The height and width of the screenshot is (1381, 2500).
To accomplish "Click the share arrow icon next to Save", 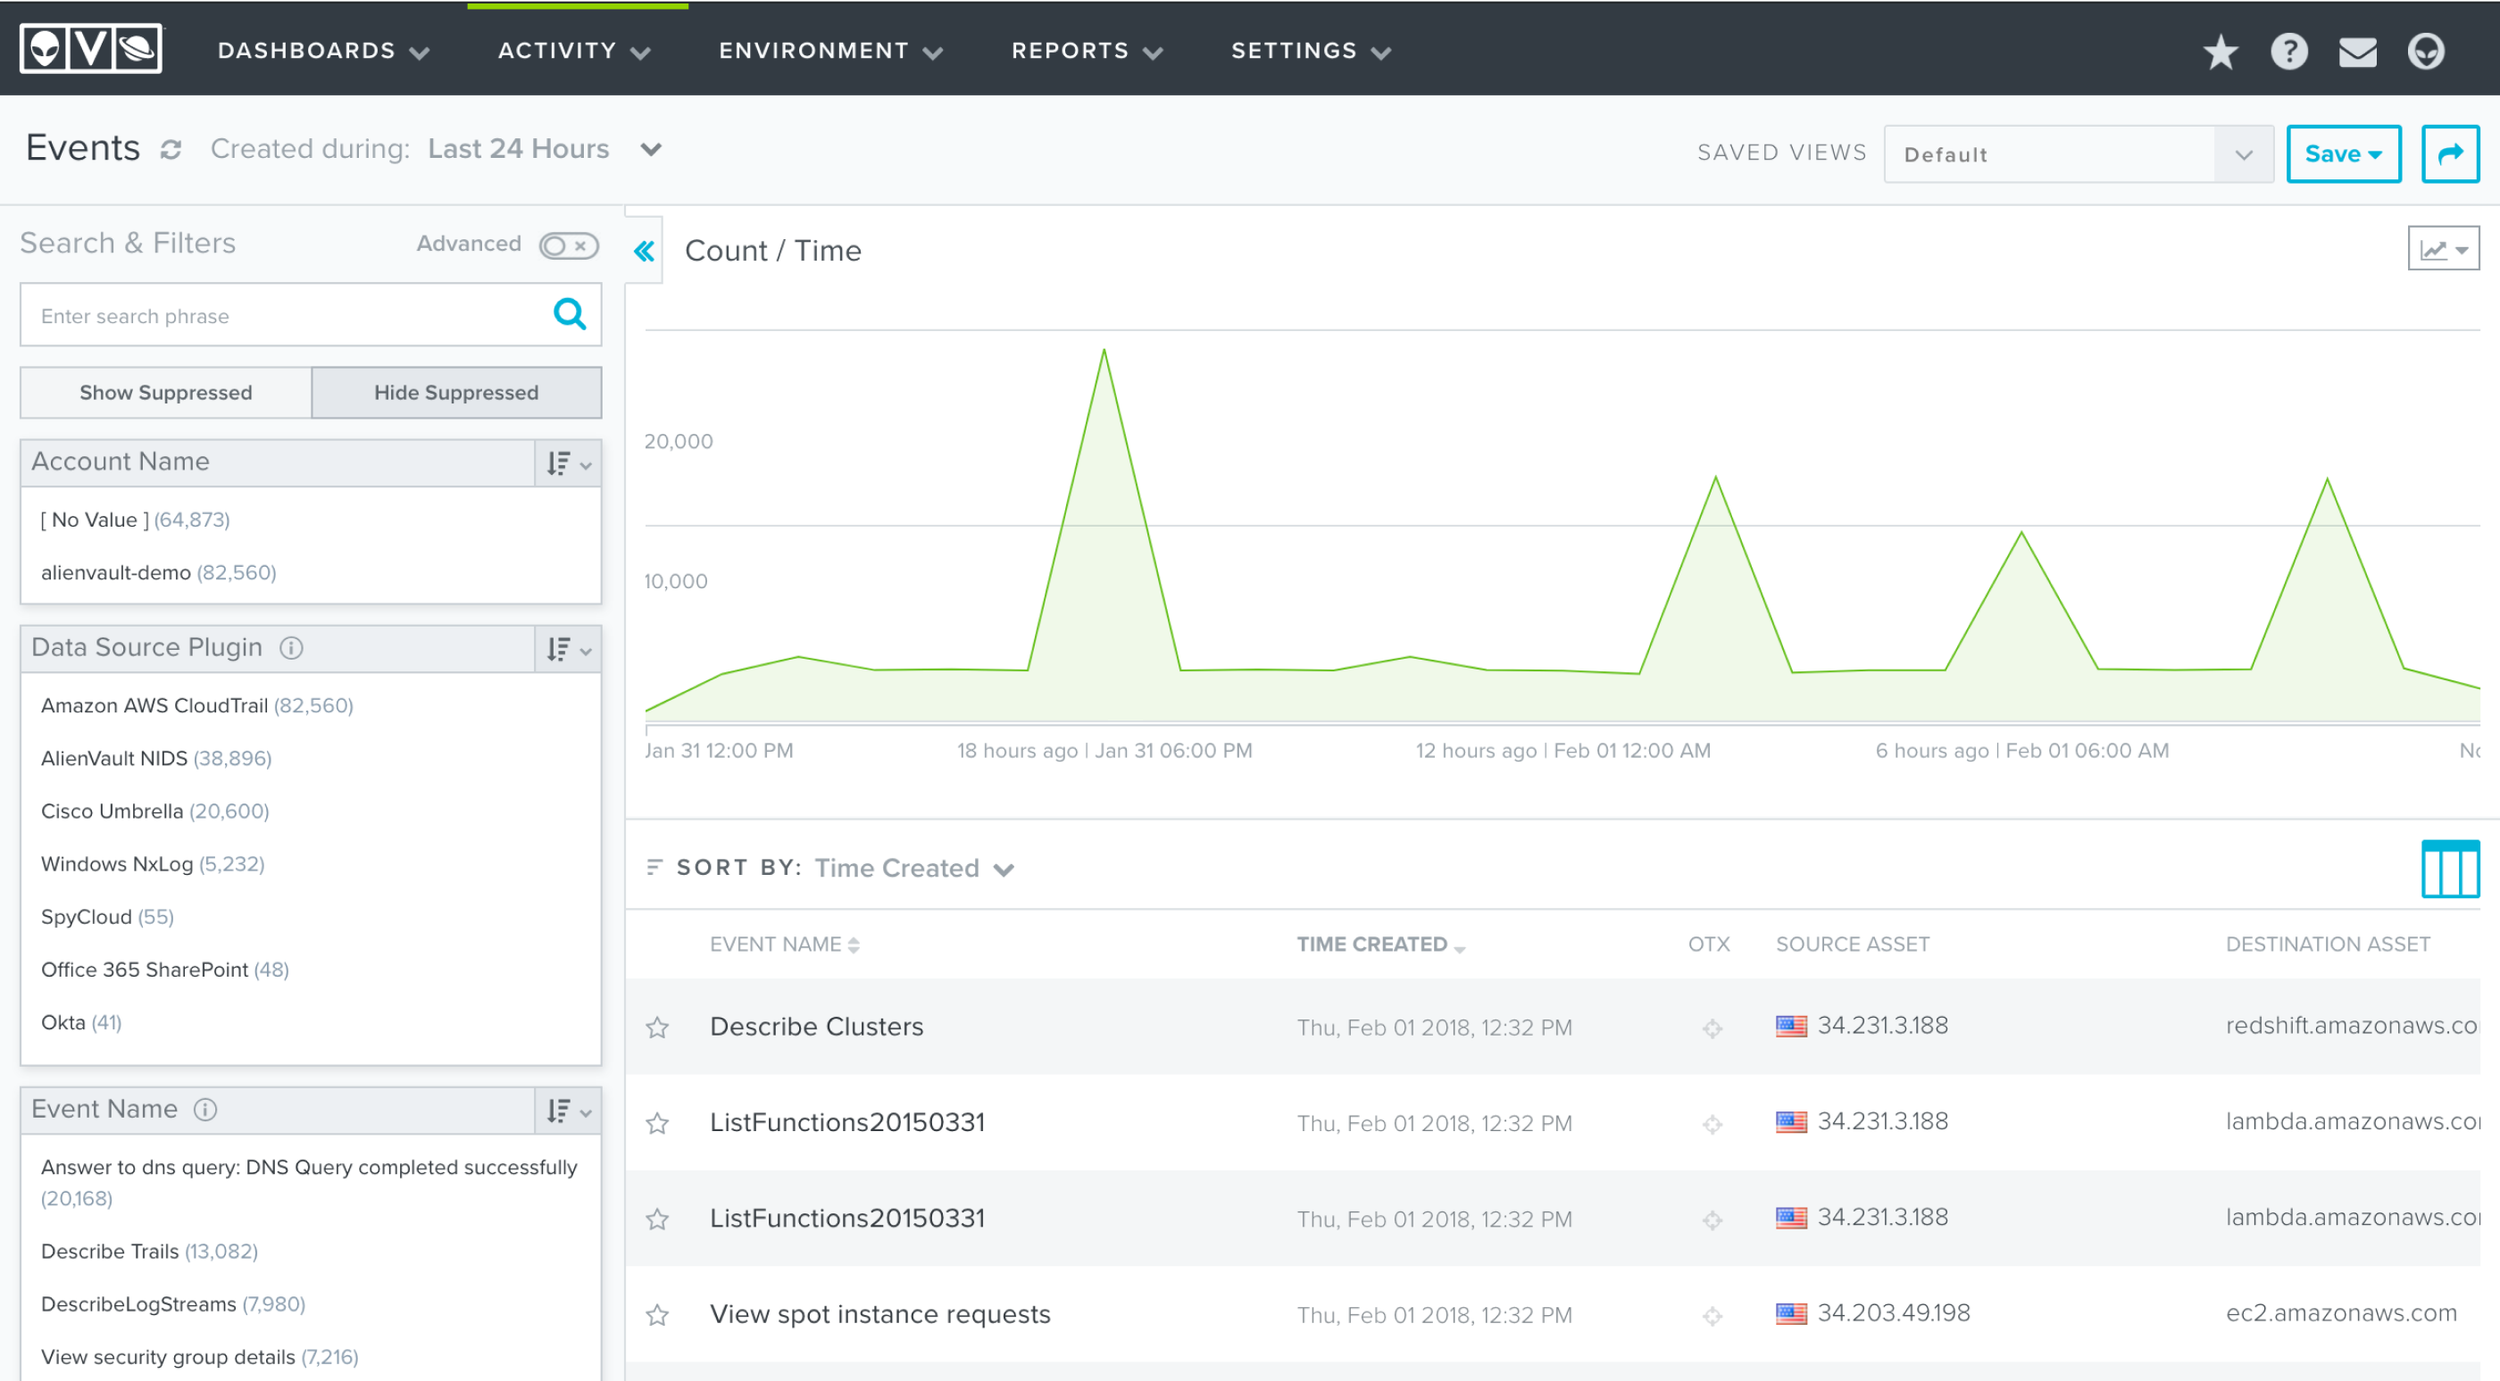I will click(x=2450, y=153).
